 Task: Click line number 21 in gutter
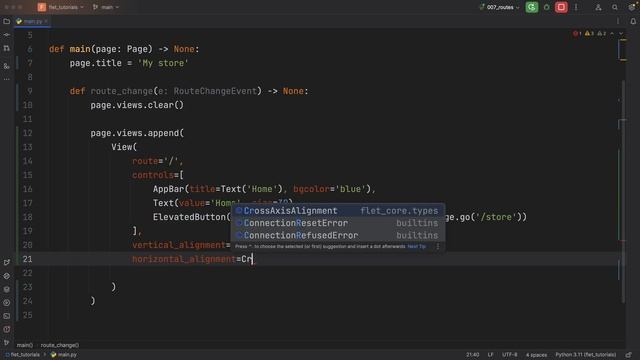27,259
